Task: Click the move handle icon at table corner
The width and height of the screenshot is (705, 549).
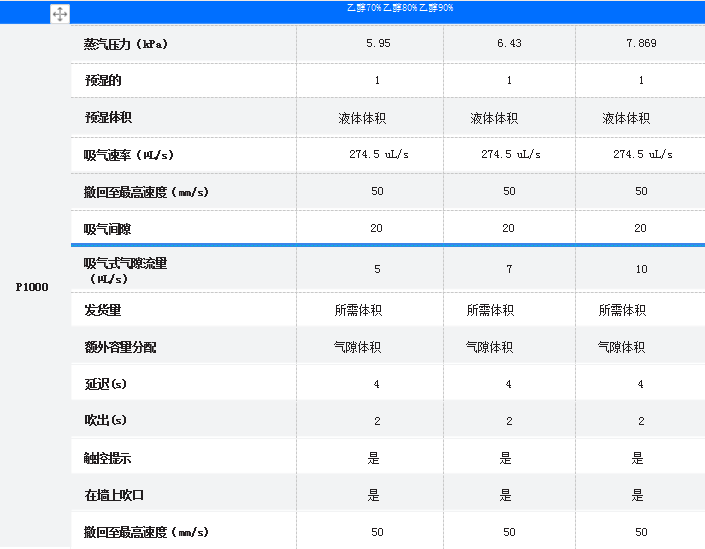Action: [x=60, y=14]
